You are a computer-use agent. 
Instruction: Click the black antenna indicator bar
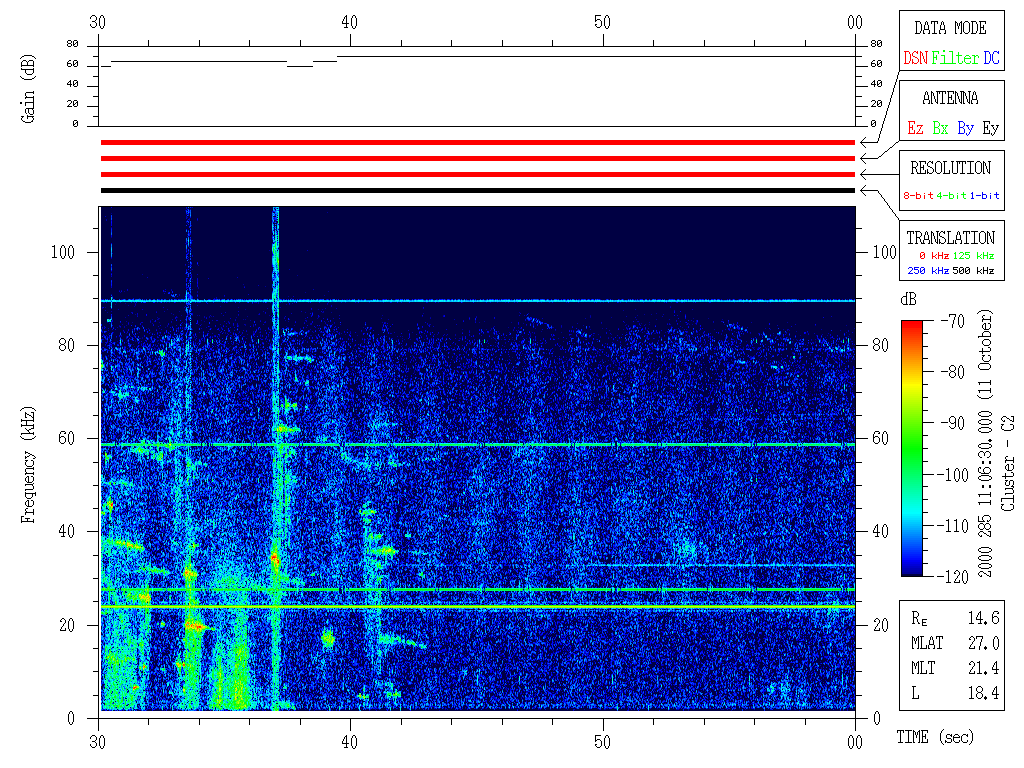(x=478, y=190)
